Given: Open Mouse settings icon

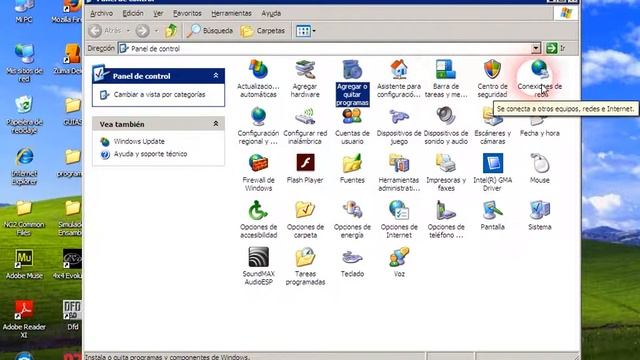Looking at the screenshot, I should coord(539,169).
